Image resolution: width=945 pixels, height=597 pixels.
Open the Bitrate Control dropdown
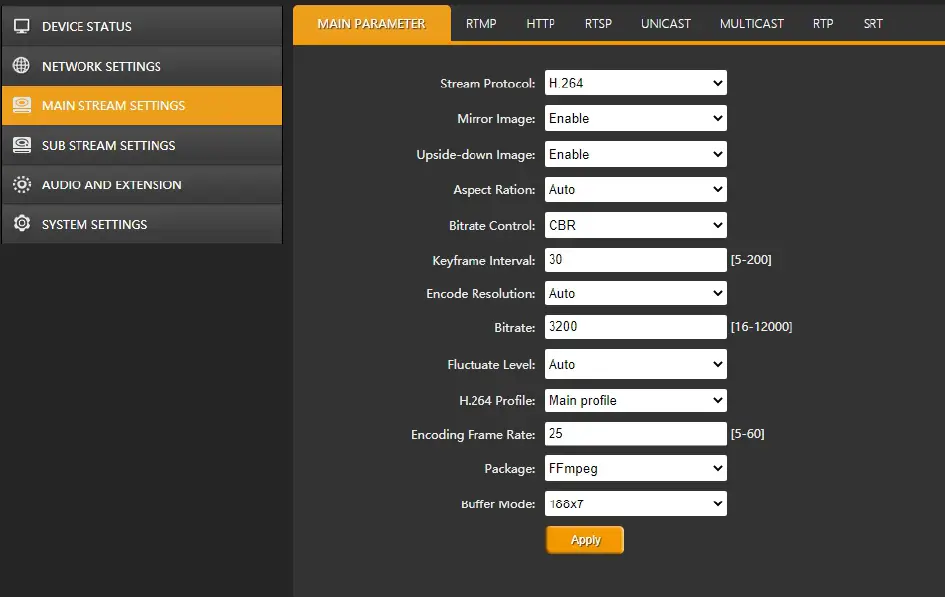pos(635,225)
